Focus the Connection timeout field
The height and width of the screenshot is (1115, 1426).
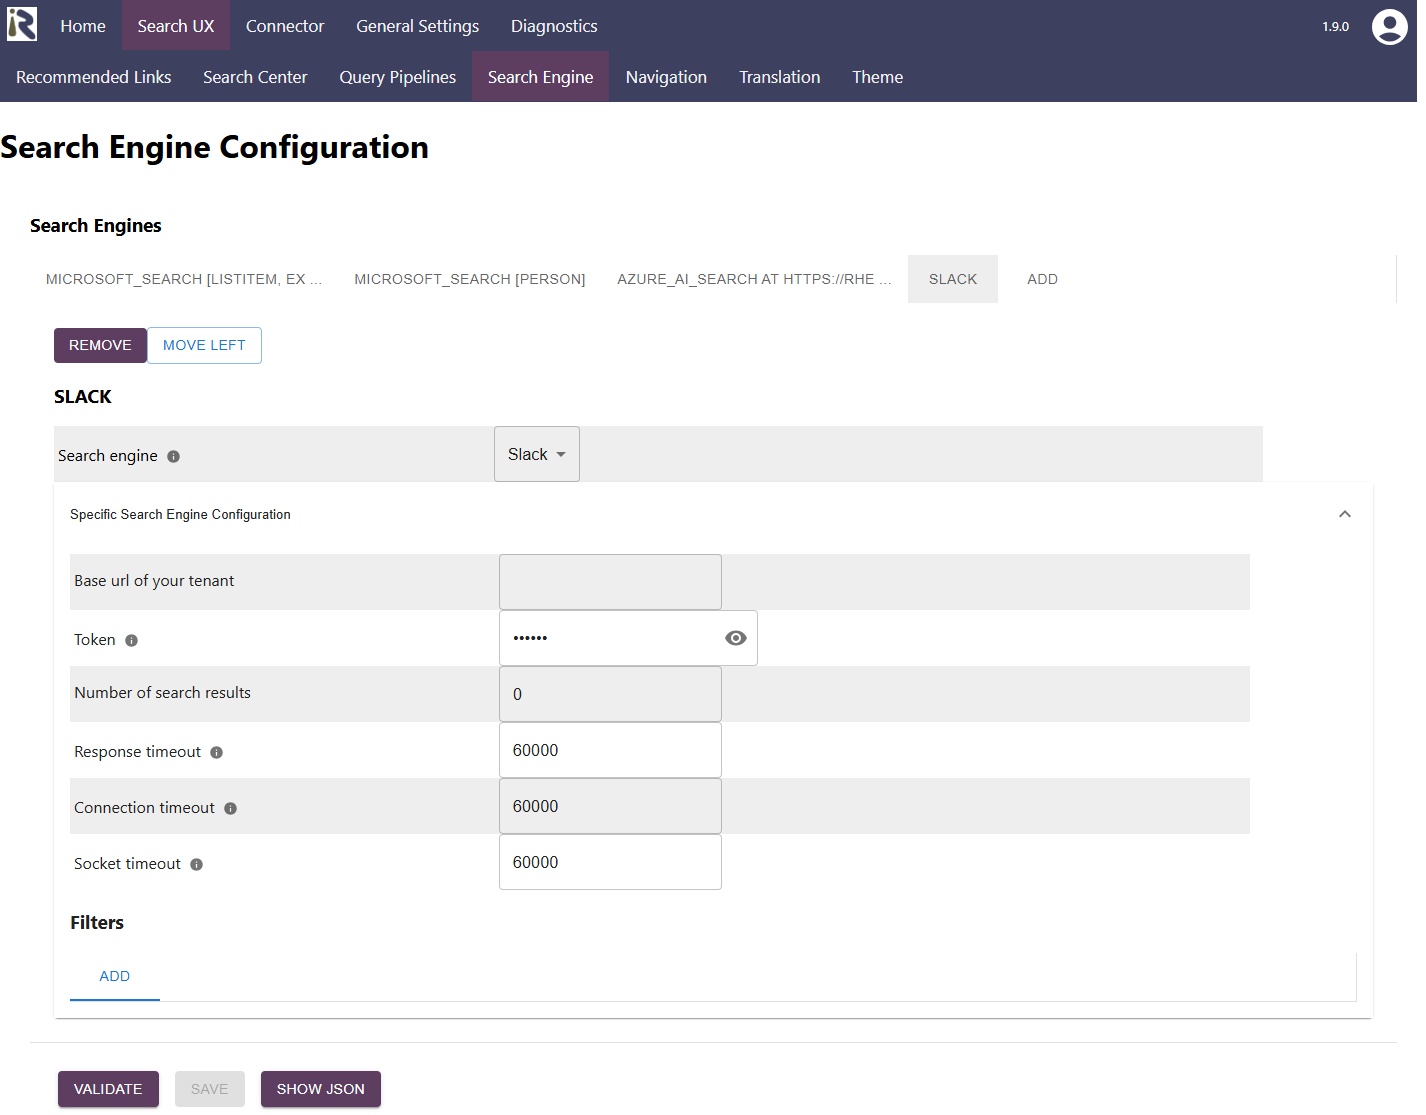[x=610, y=806]
